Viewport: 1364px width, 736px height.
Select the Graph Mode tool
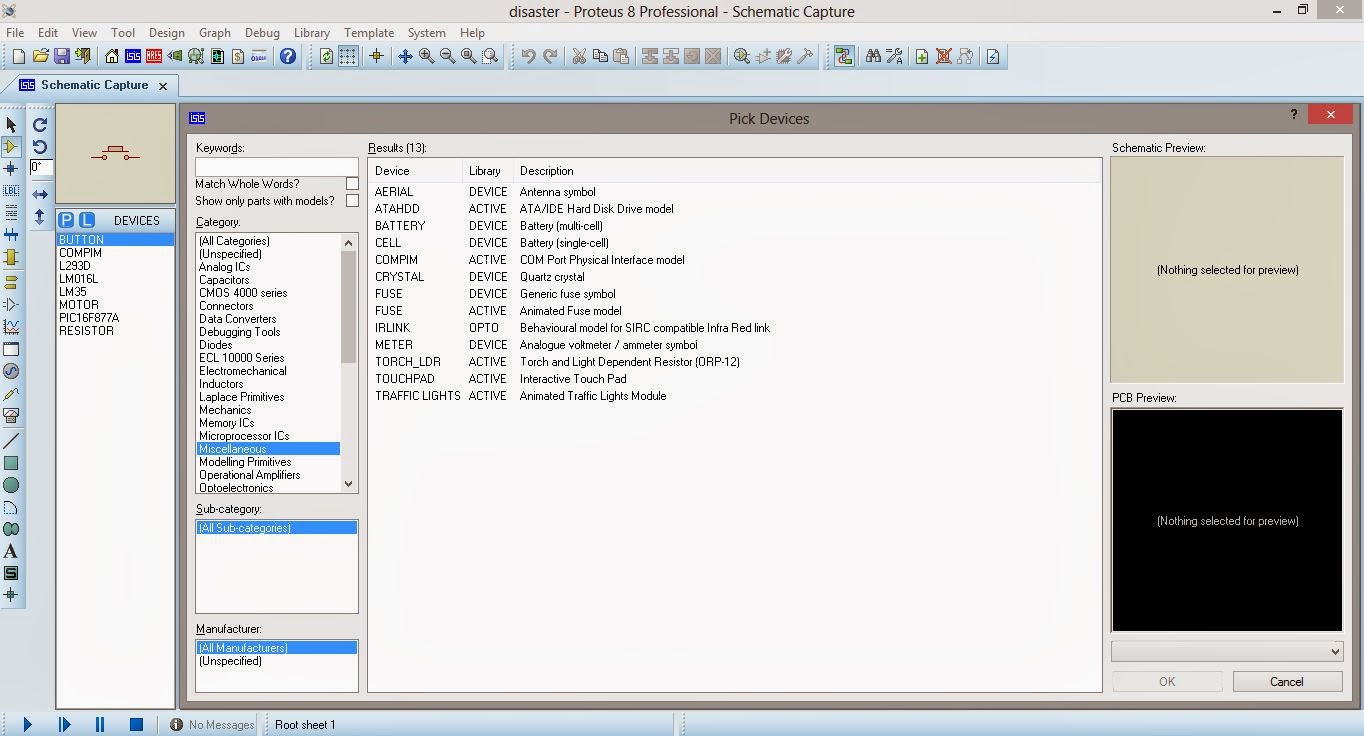click(x=11, y=327)
